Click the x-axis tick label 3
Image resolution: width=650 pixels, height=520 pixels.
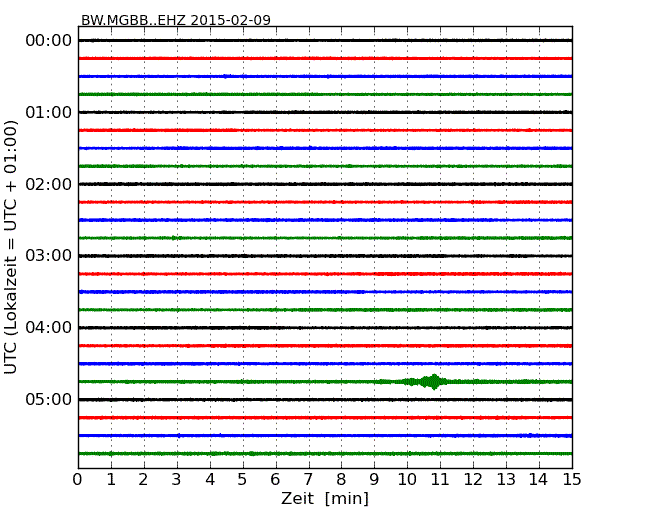coord(177,480)
